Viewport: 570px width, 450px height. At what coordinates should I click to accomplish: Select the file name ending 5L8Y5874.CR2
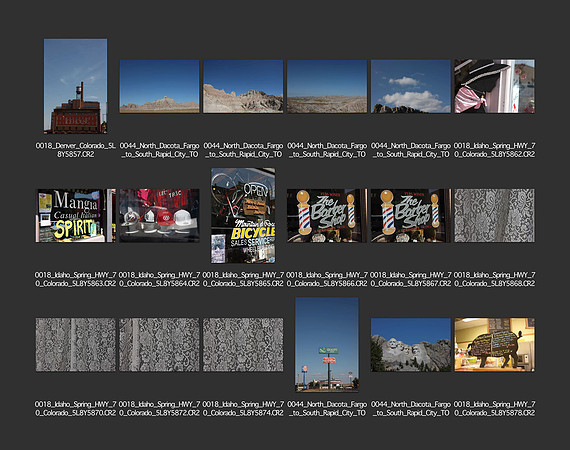tap(243, 409)
